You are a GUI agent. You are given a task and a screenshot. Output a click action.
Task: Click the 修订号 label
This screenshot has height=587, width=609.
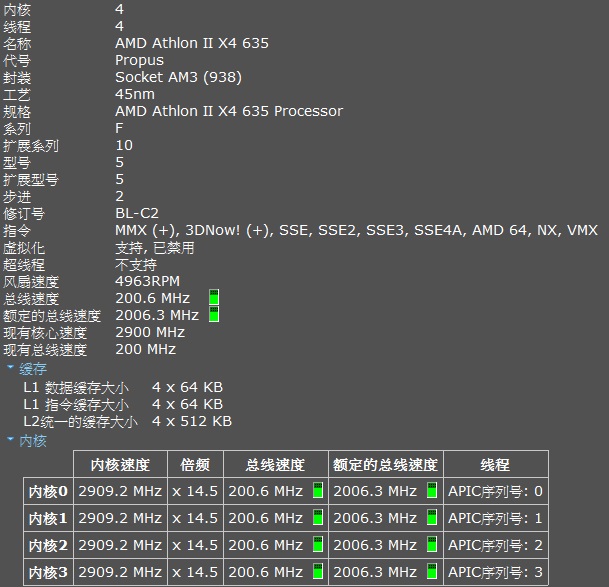(x=24, y=214)
